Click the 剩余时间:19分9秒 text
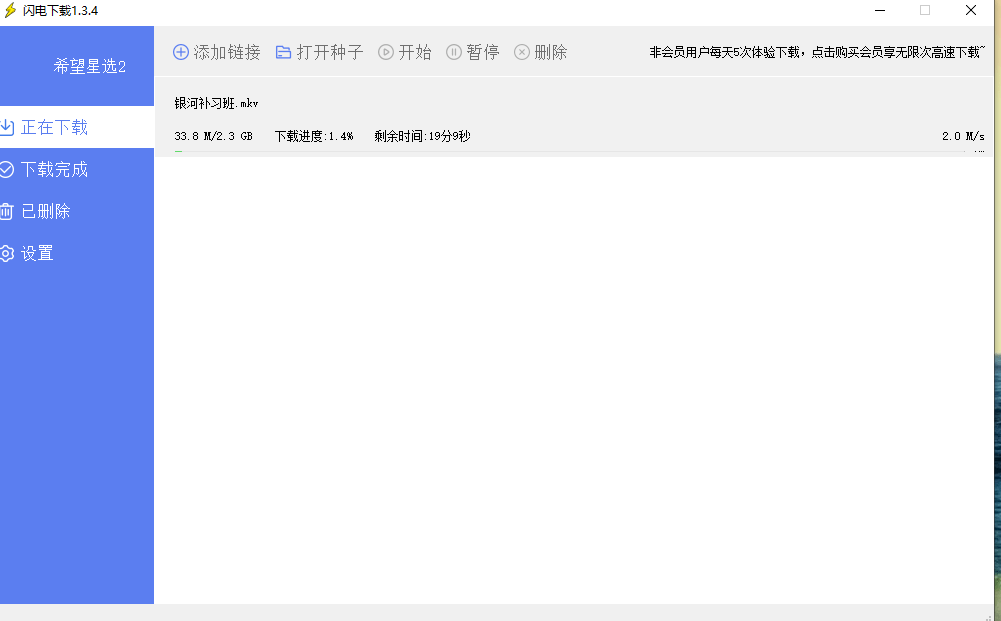 tap(423, 136)
